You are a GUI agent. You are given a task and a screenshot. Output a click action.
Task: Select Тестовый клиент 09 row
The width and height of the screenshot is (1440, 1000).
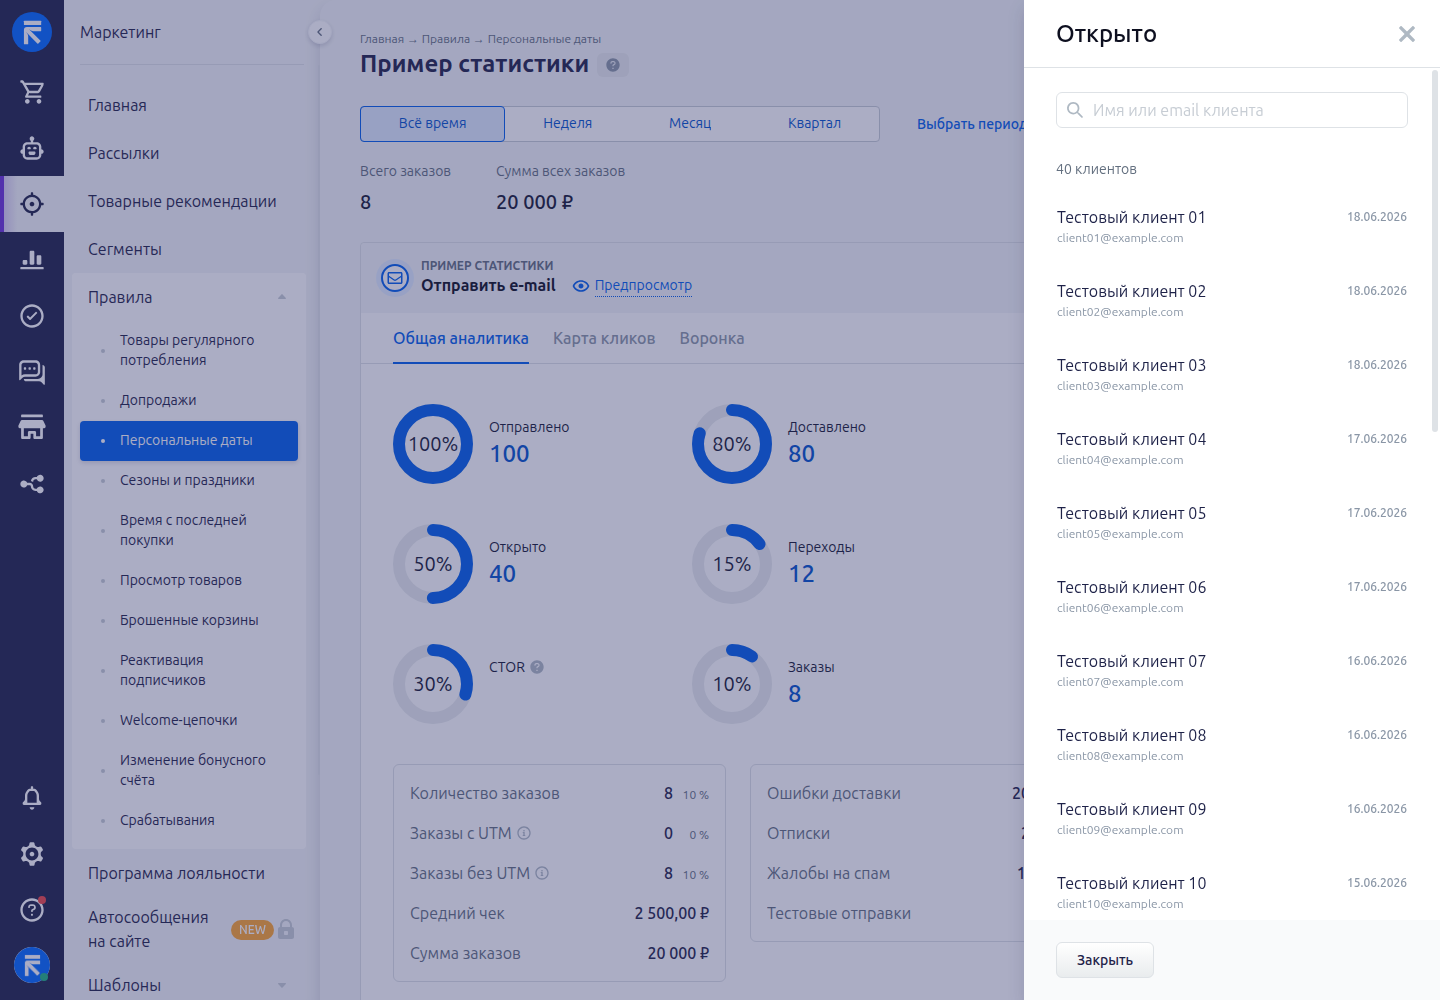(x=1232, y=819)
